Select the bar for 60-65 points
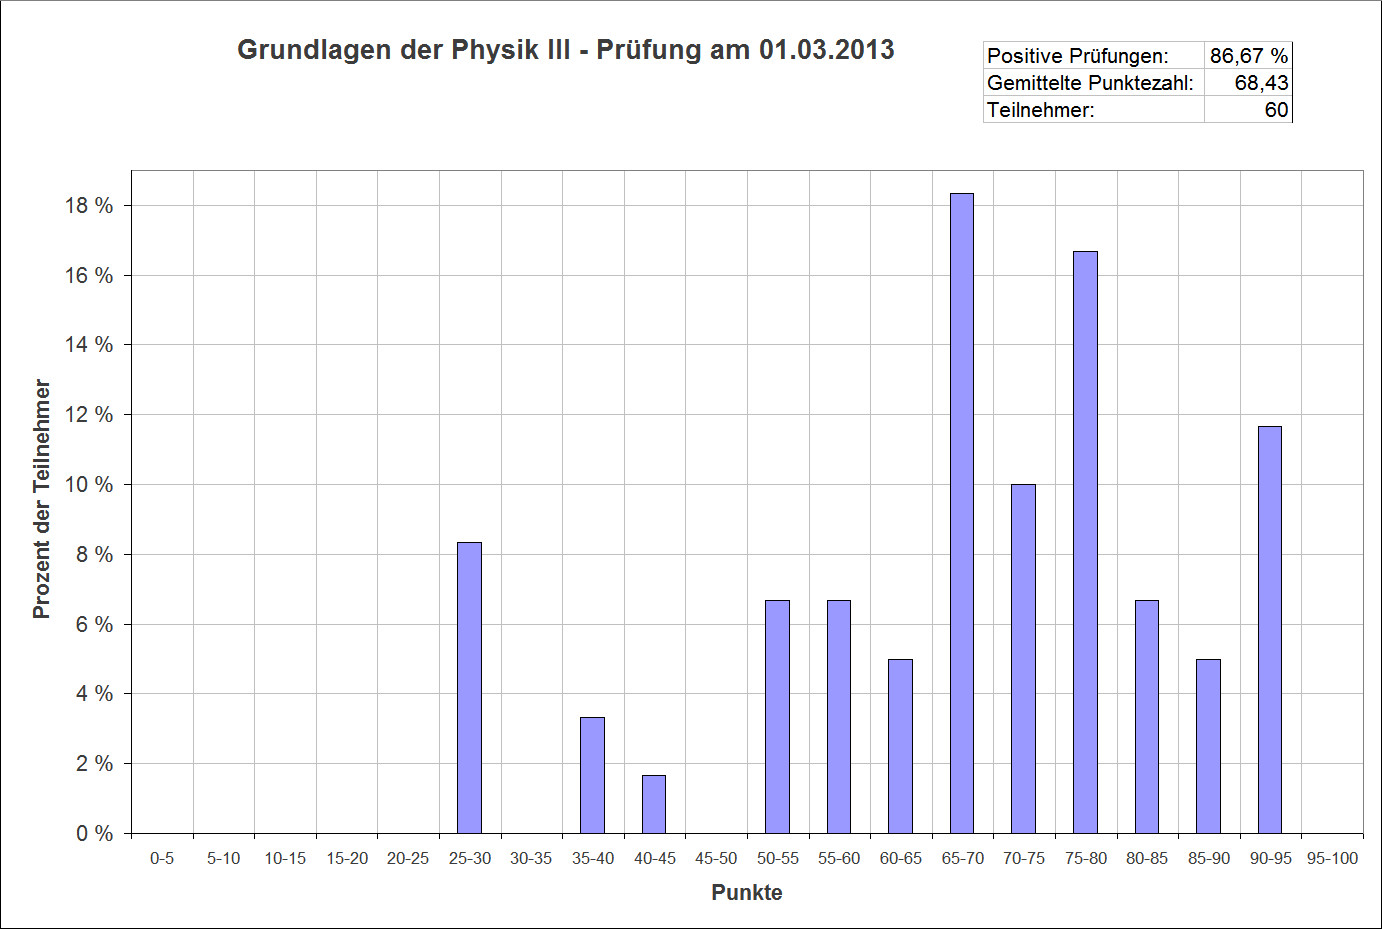 900,746
